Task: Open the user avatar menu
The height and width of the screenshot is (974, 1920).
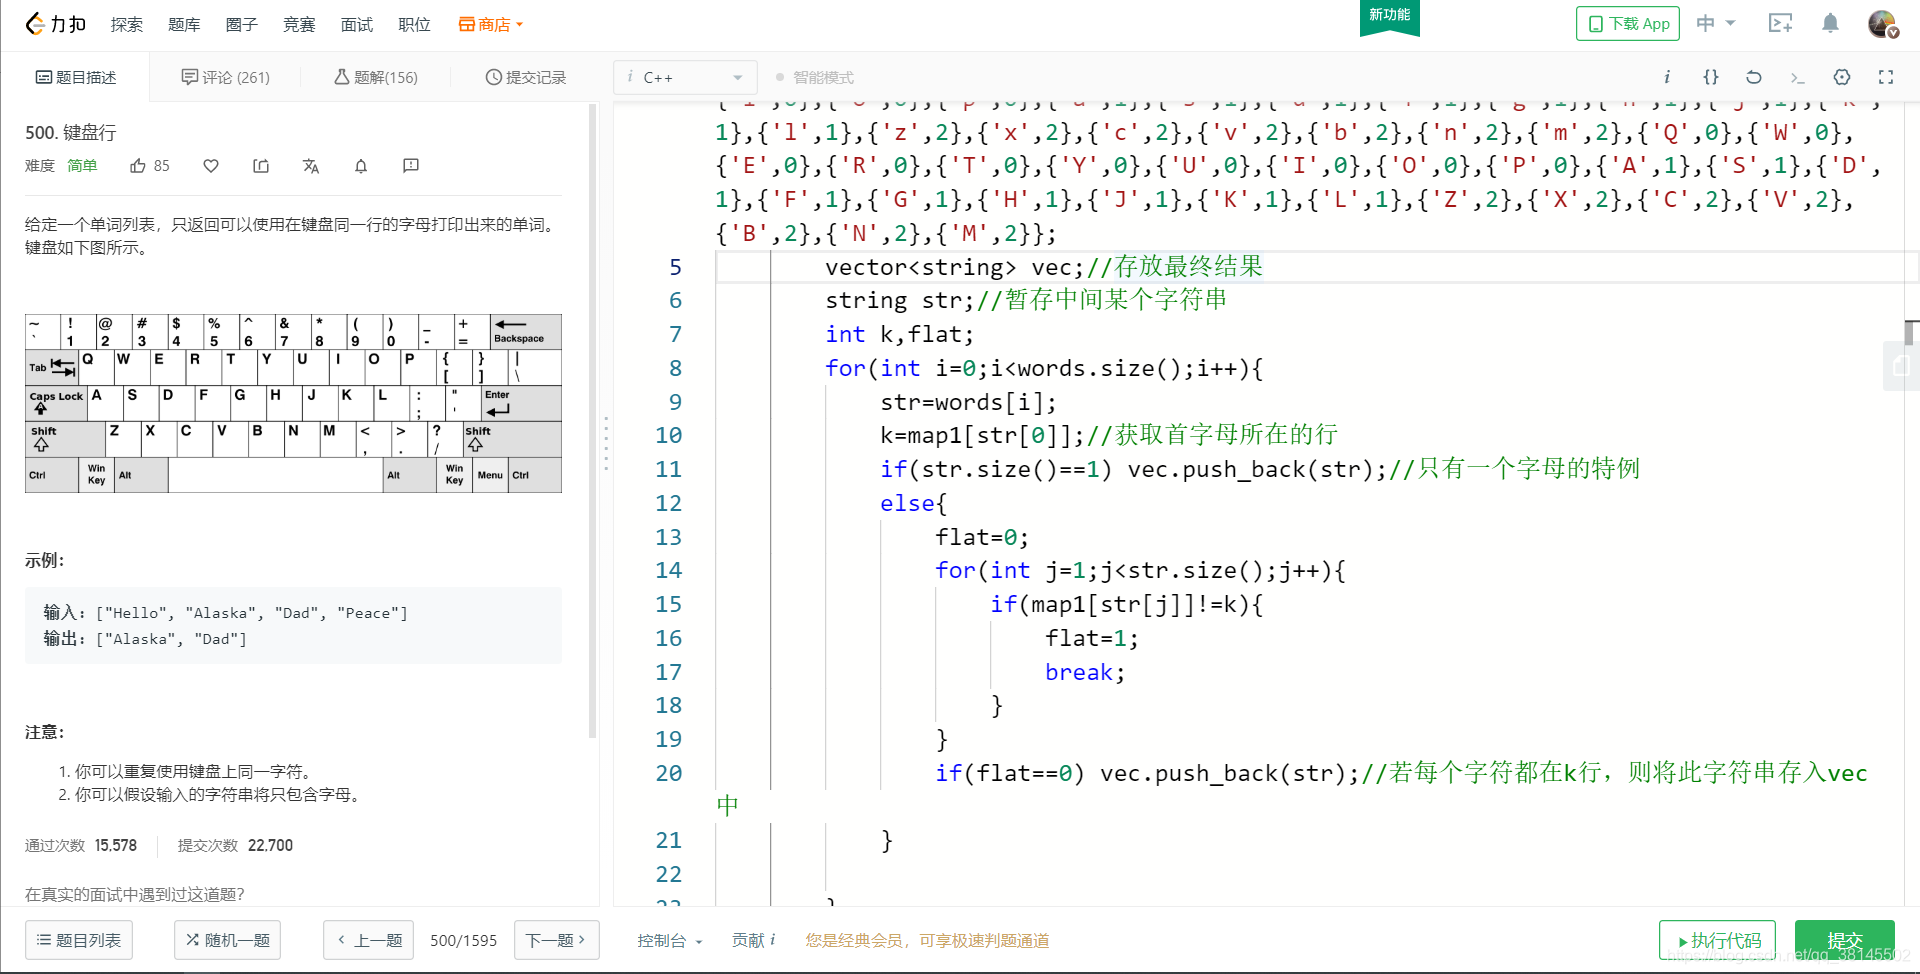Action: point(1883,24)
